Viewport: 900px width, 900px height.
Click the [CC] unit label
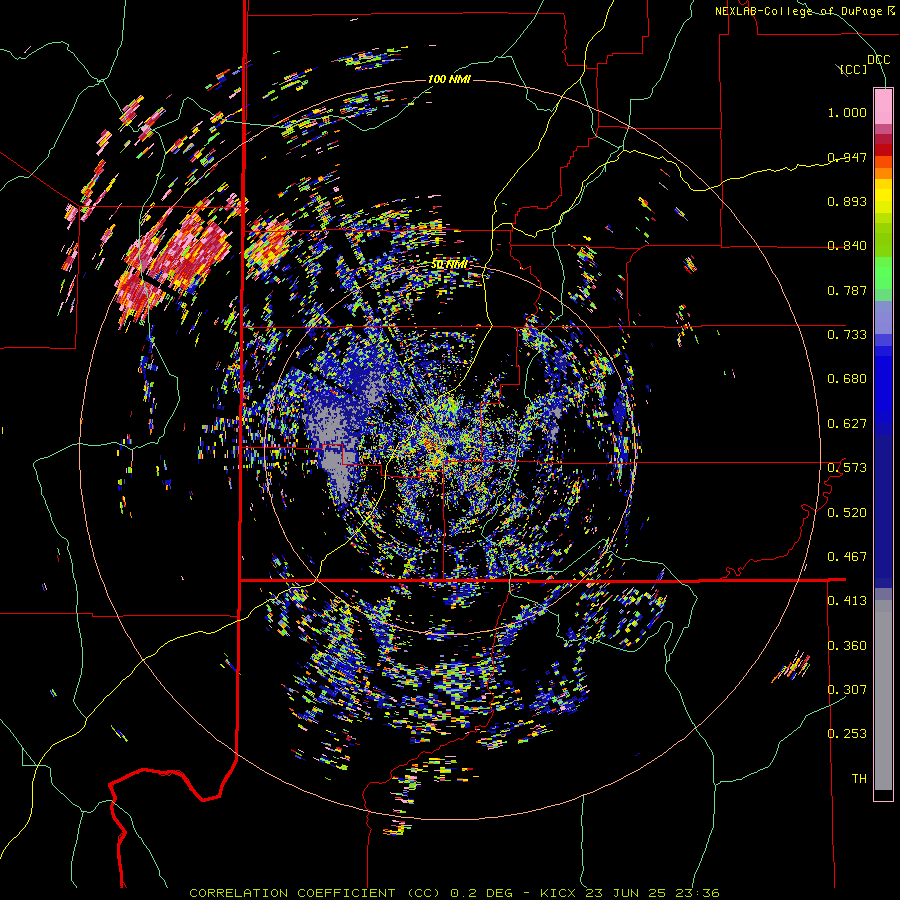click(x=854, y=69)
